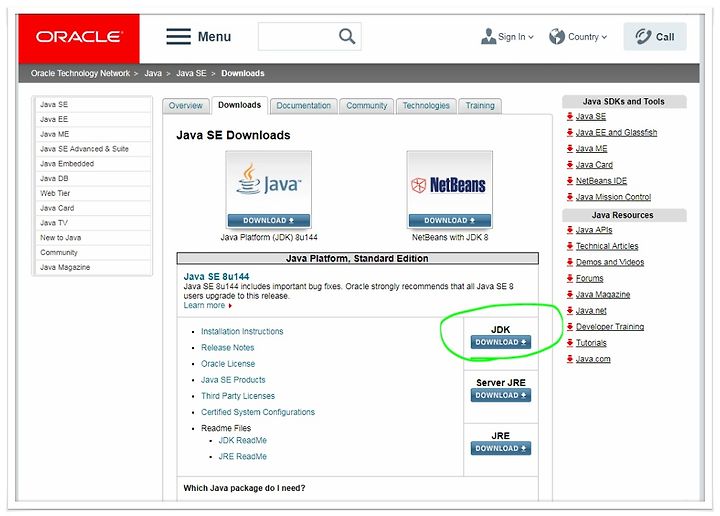Select Web Tier in left sidebar
Viewport: 720px width, 516px height.
click(93, 193)
